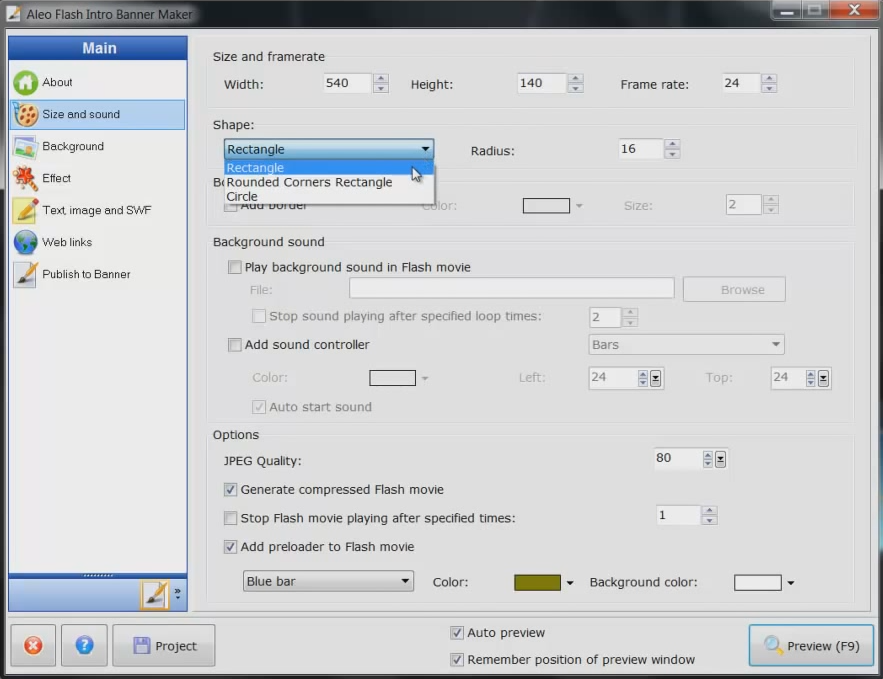The width and height of the screenshot is (883, 679).
Task: Click the Text, image and SWF pencil icon
Action: click(25, 210)
